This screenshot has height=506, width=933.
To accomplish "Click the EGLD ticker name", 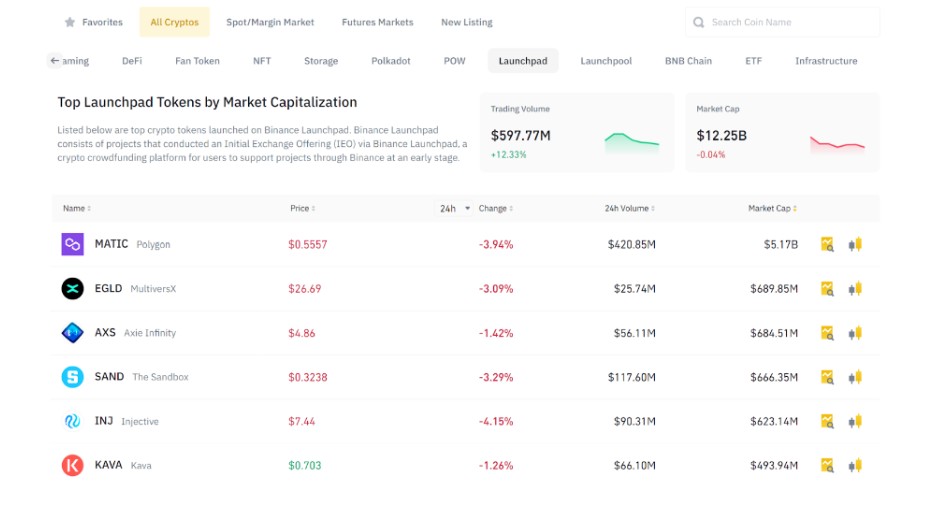I will (x=108, y=289).
